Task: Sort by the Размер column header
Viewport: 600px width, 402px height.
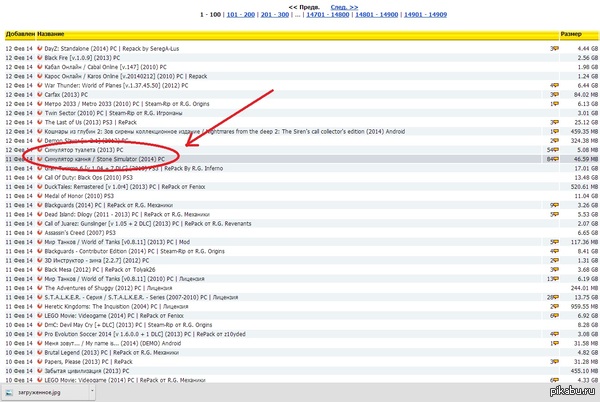Action: [571, 34]
